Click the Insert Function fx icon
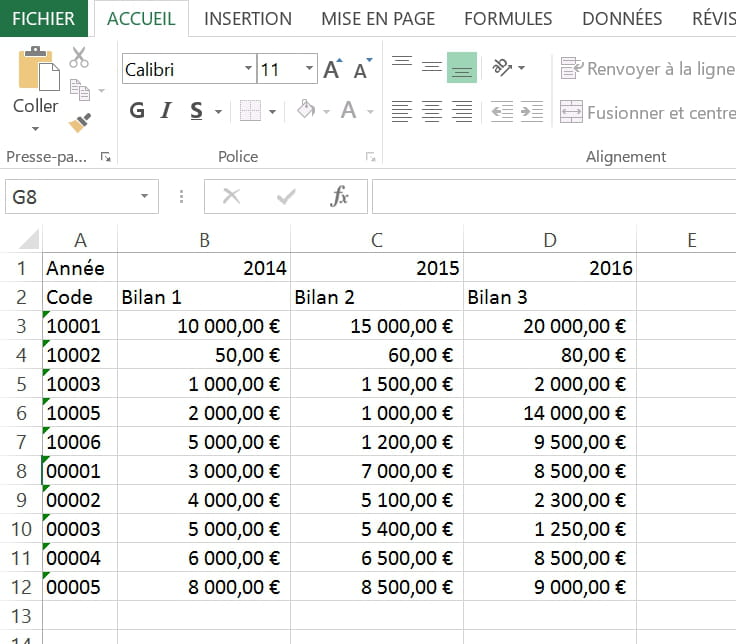 pos(339,197)
